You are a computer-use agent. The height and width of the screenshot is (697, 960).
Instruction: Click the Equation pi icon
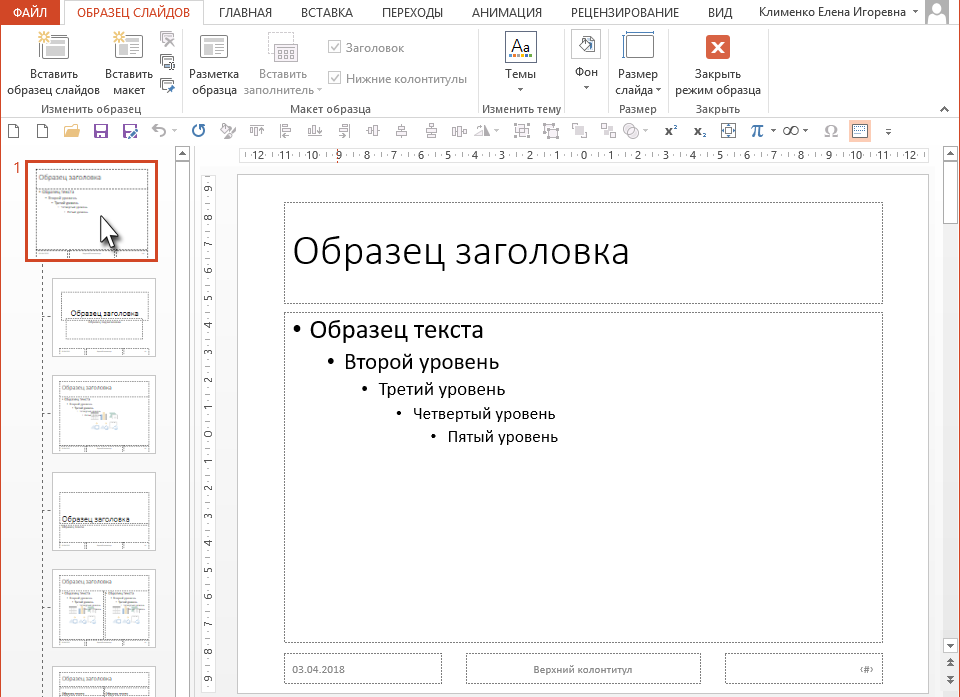click(x=757, y=130)
